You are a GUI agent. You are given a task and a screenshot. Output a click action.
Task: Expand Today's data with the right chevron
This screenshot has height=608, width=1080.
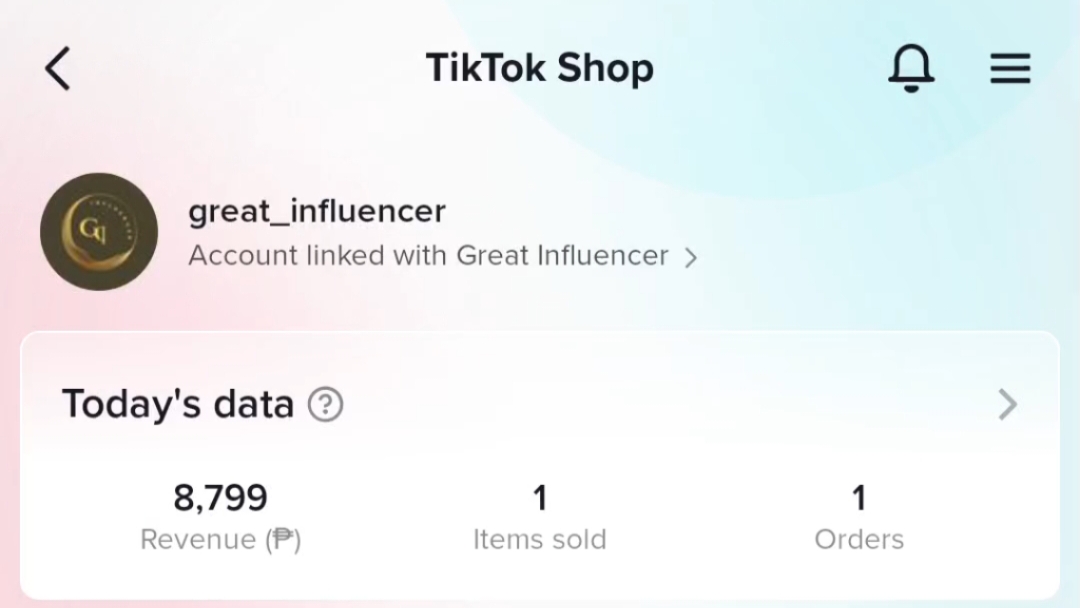(x=1008, y=404)
